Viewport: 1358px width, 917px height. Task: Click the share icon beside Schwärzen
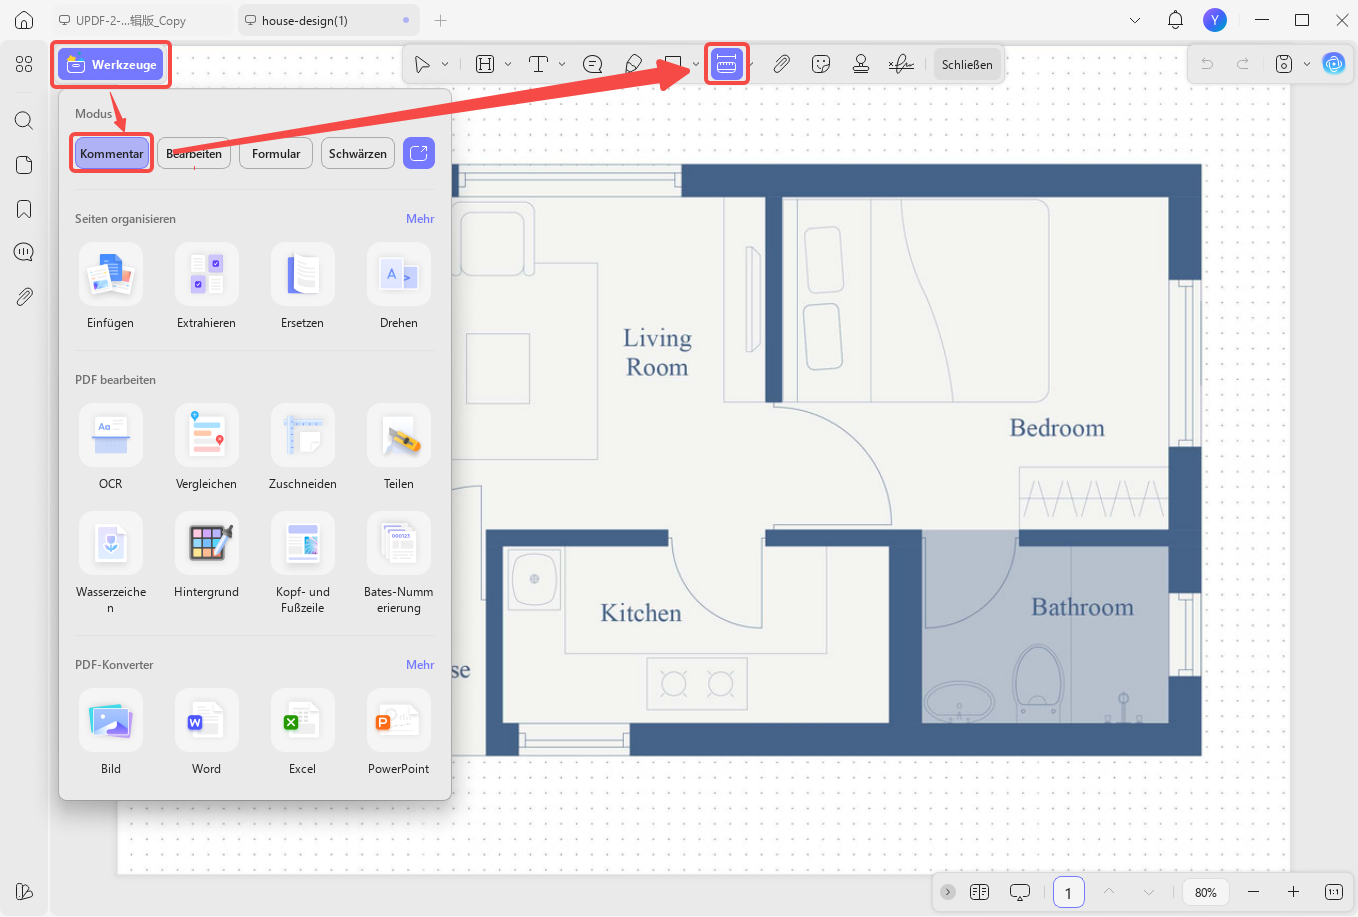419,153
